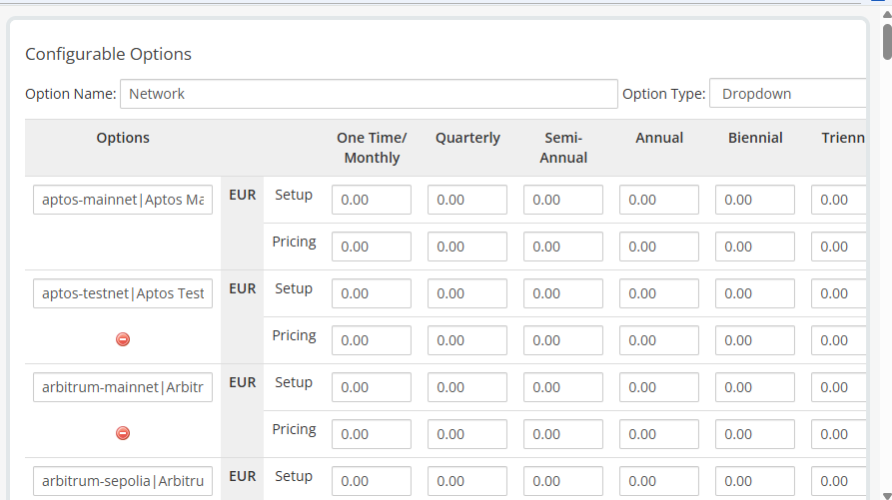
Task: Click the Annual column header
Action: [x=659, y=138]
